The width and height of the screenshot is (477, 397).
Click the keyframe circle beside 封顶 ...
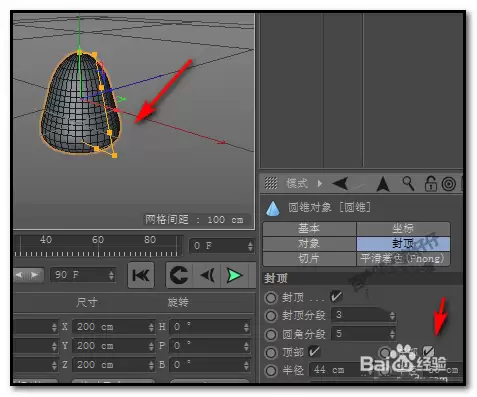[x=271, y=297]
